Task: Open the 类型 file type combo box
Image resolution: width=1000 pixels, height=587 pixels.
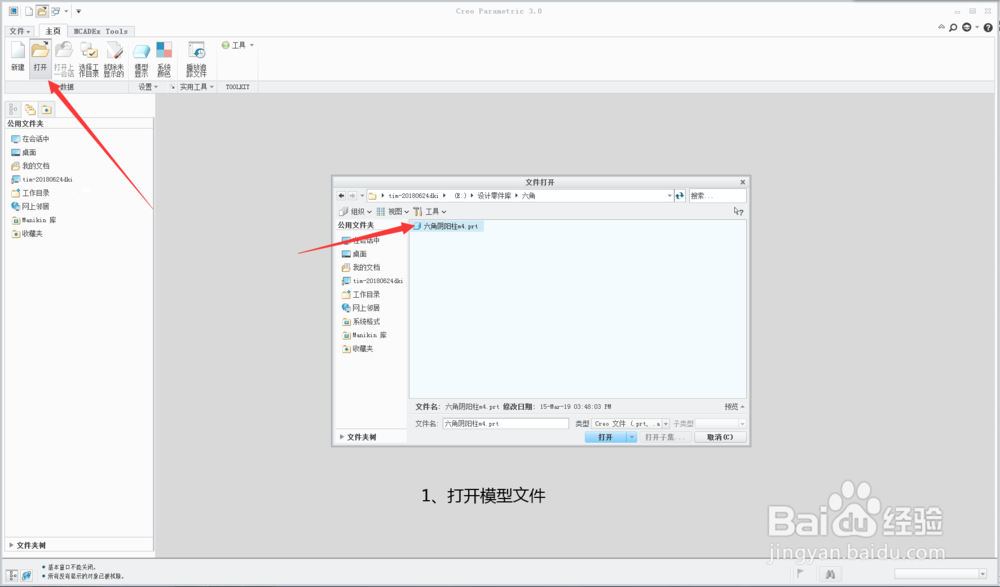Action: point(630,424)
